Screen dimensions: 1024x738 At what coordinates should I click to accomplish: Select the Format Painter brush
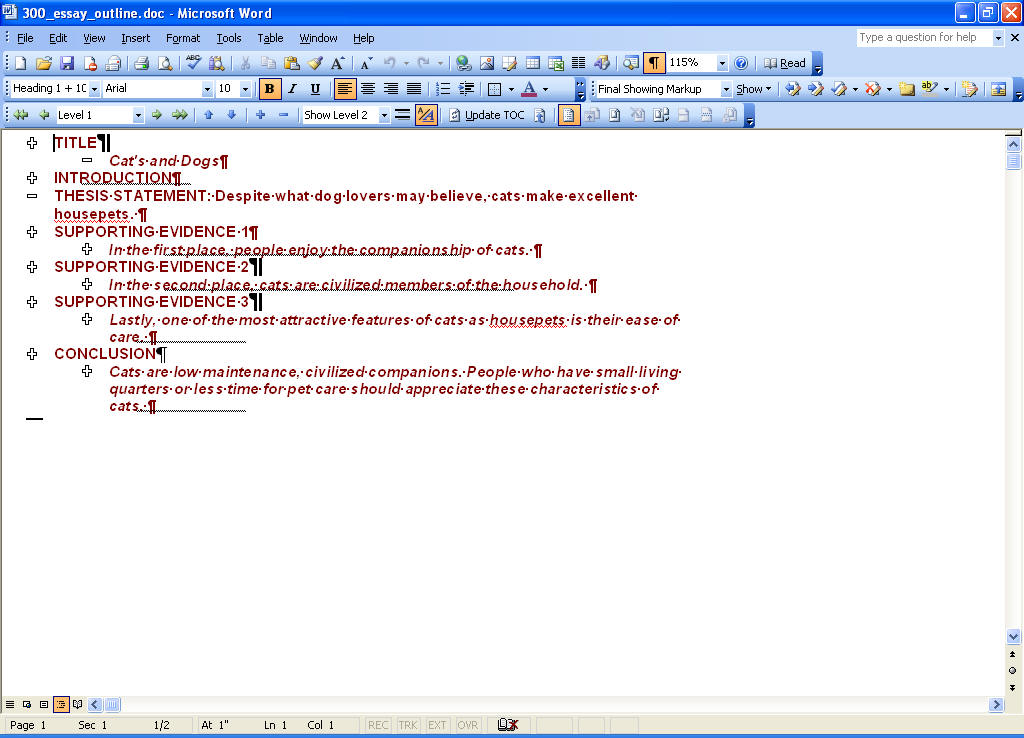315,63
